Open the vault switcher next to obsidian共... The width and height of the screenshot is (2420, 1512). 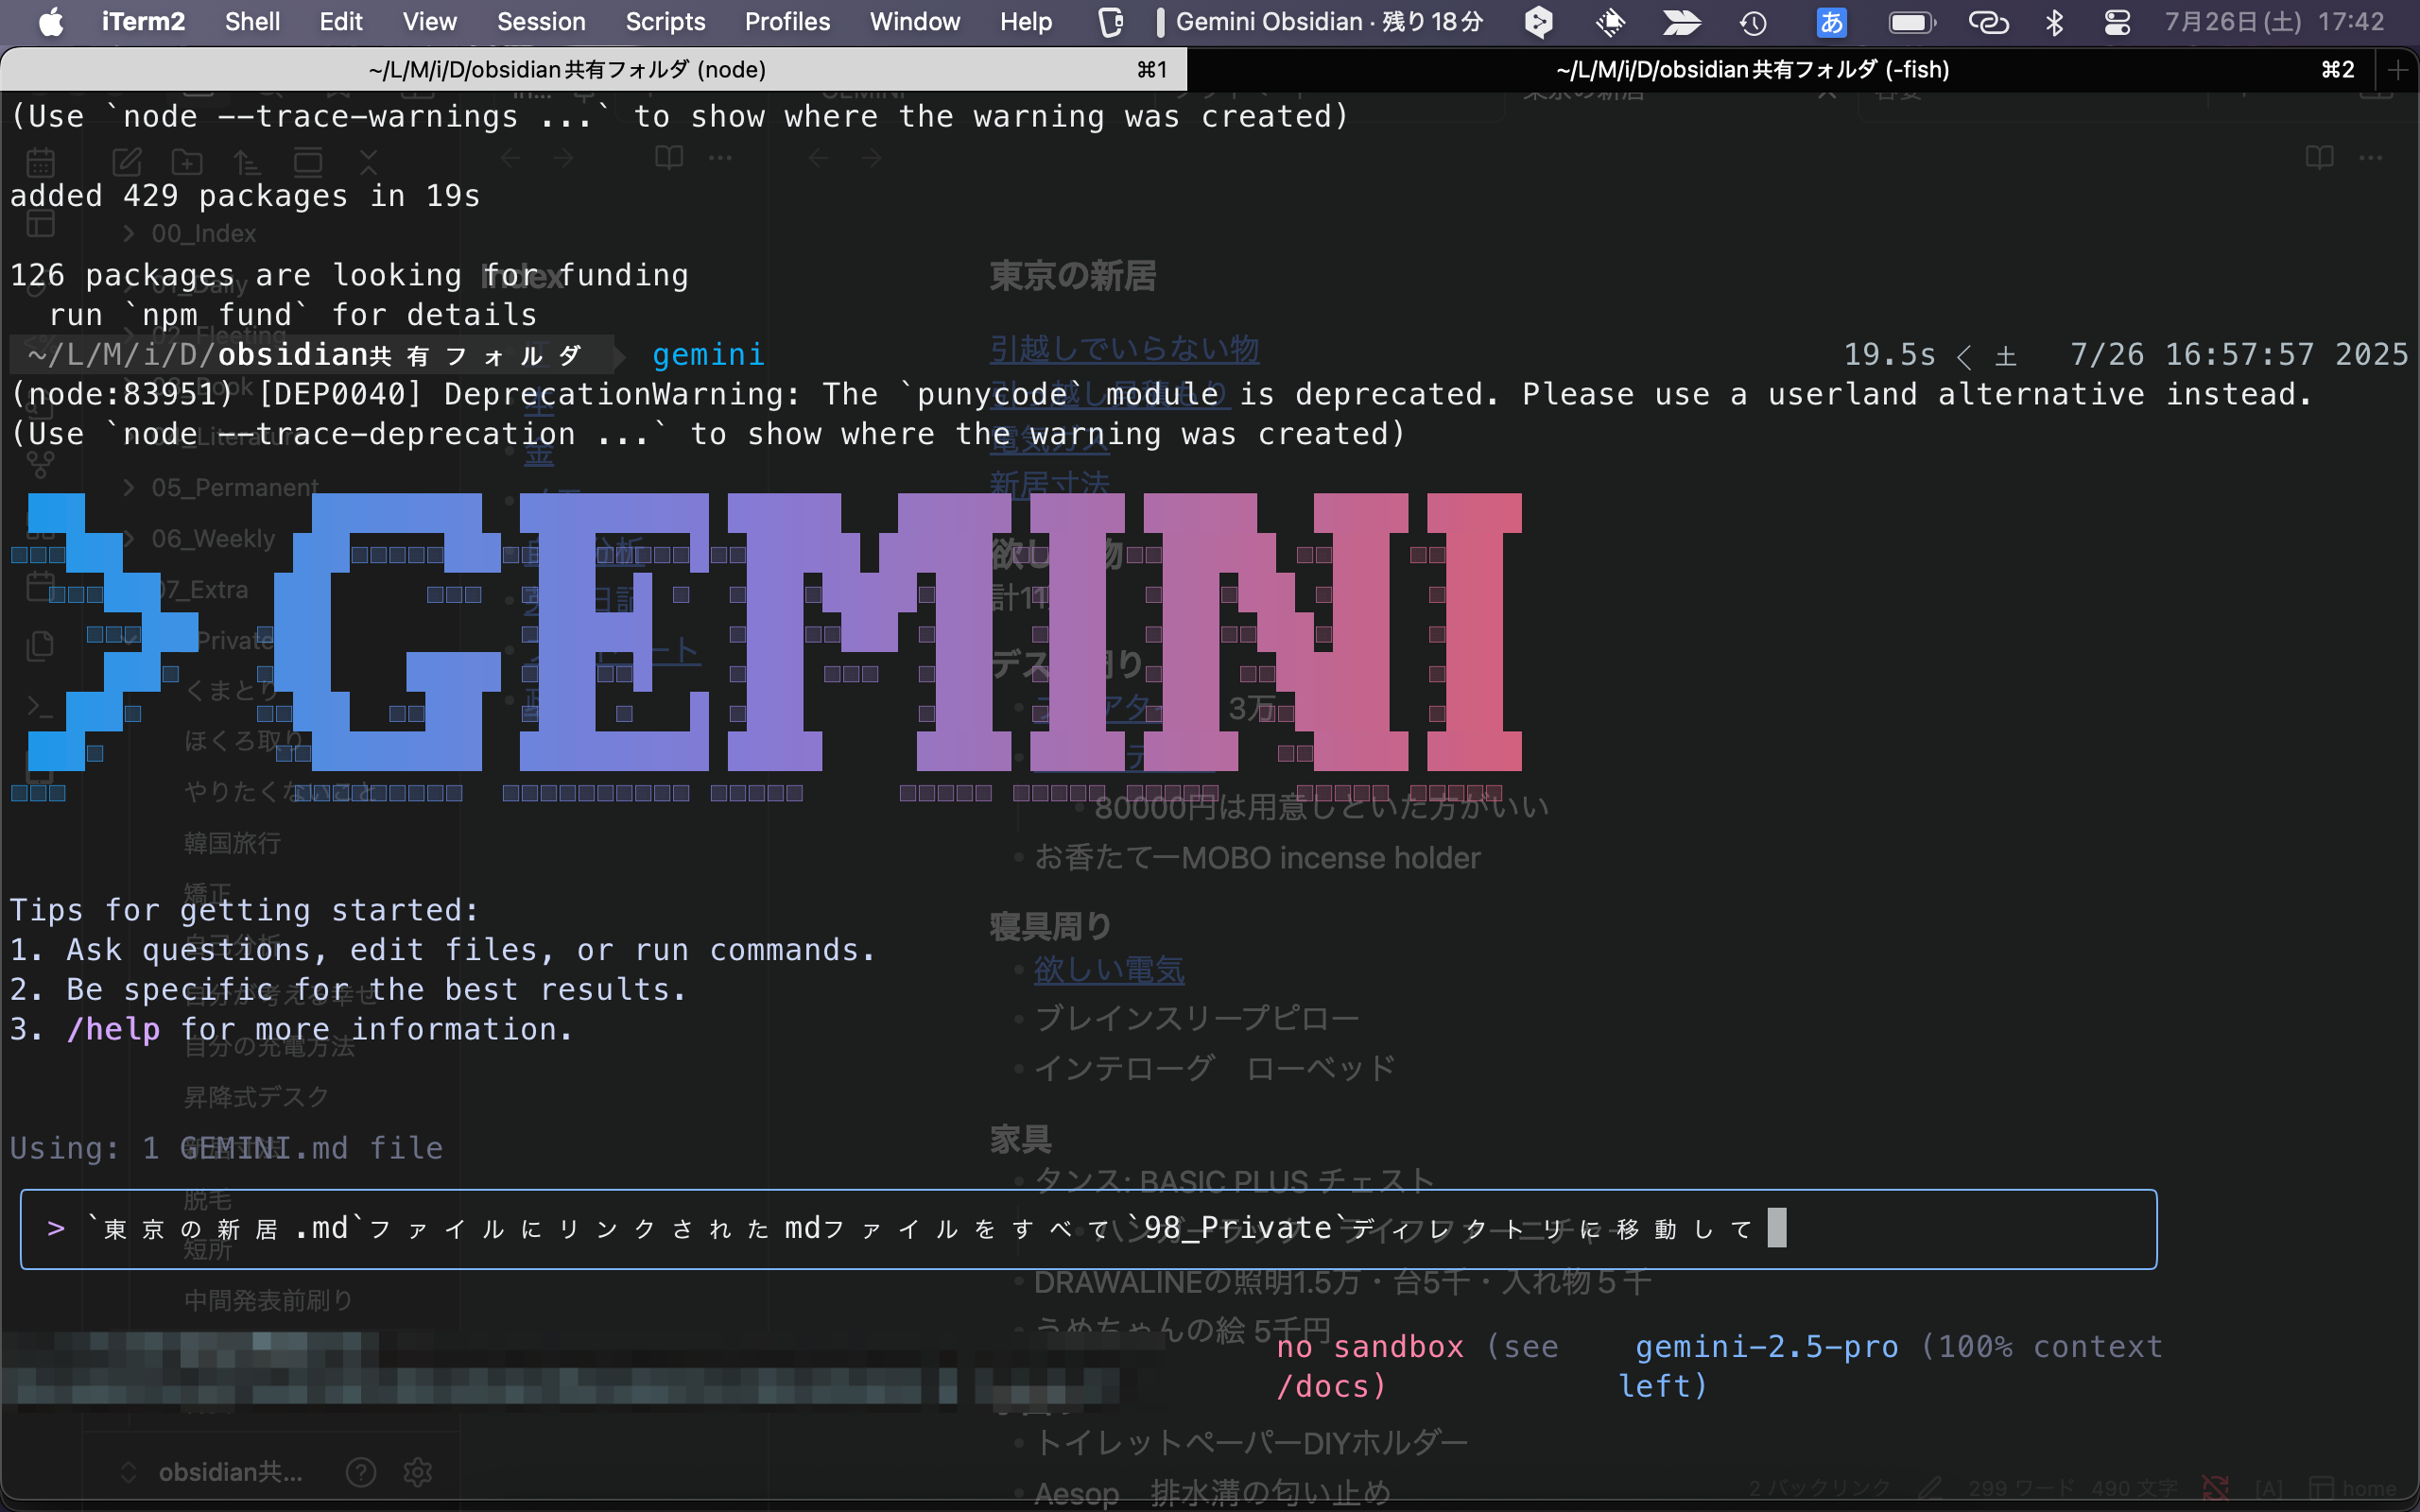129,1471
